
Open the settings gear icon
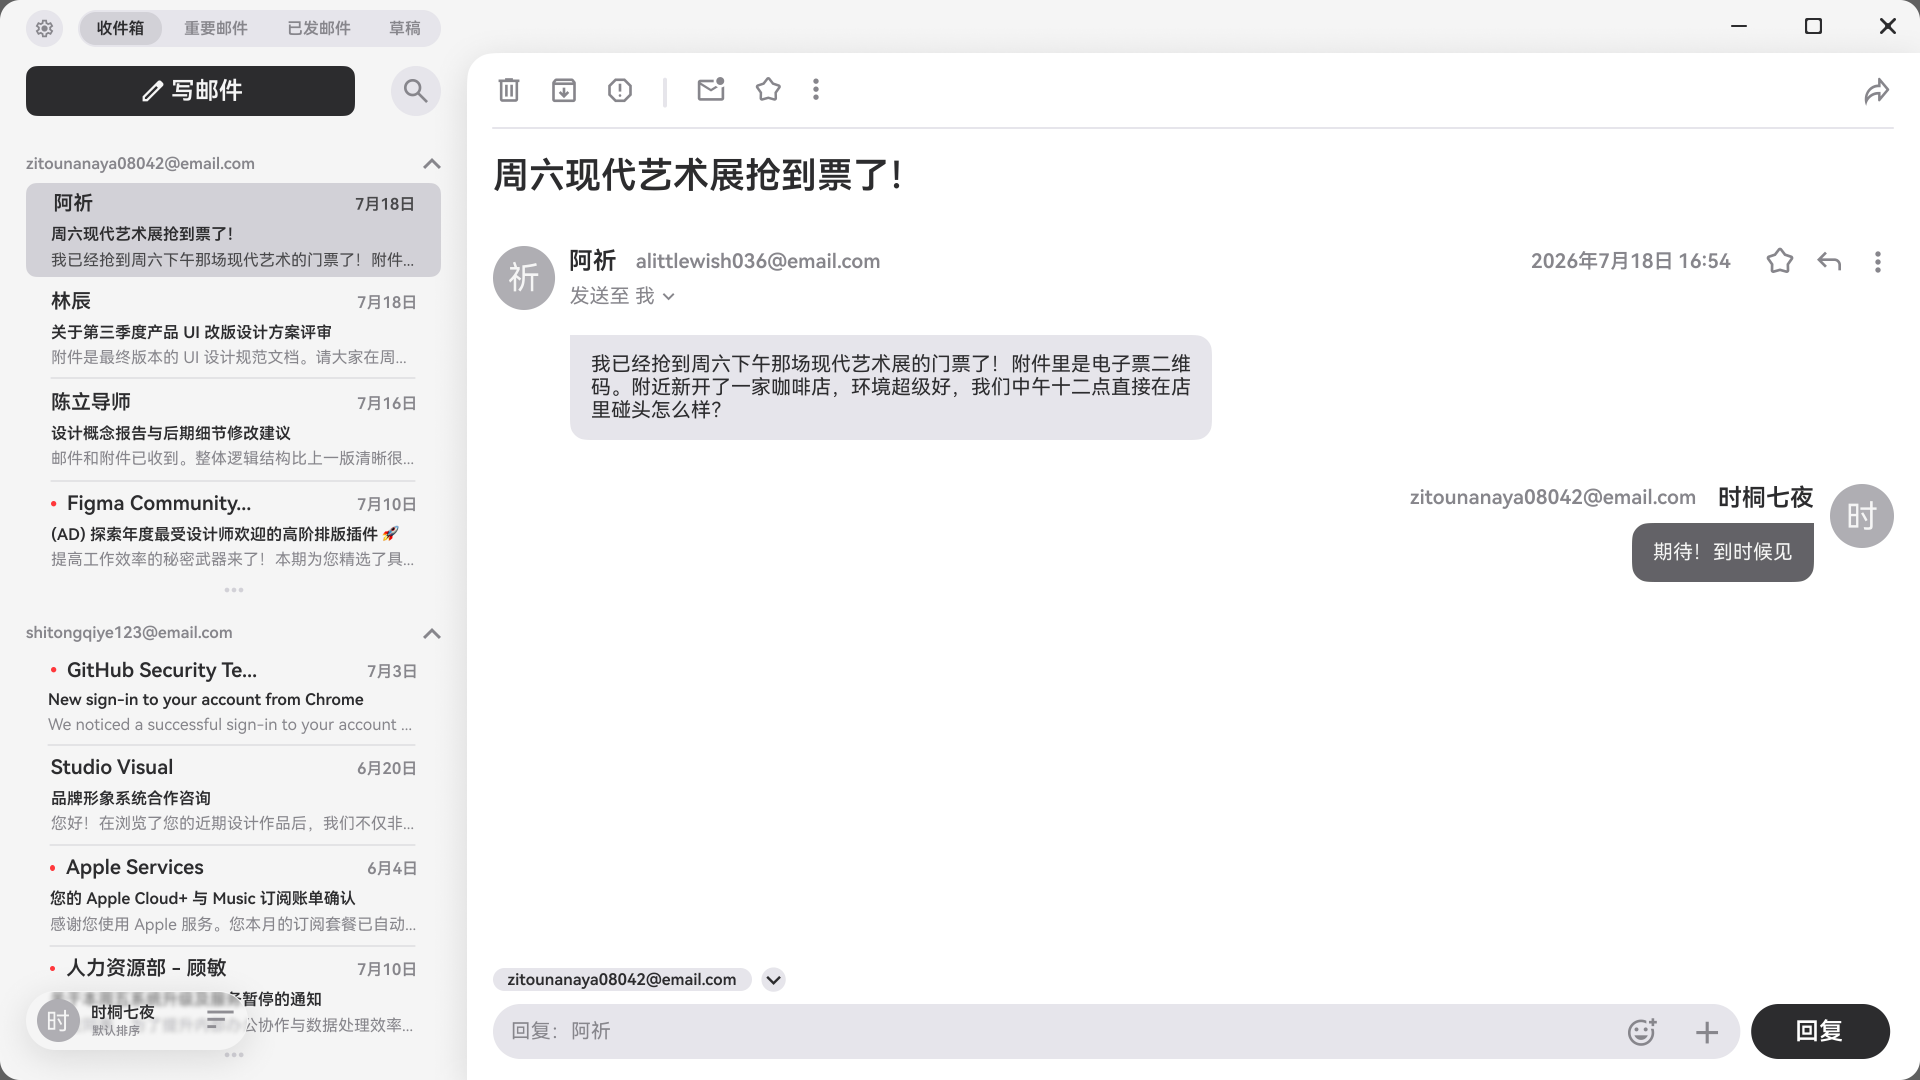pos(44,28)
